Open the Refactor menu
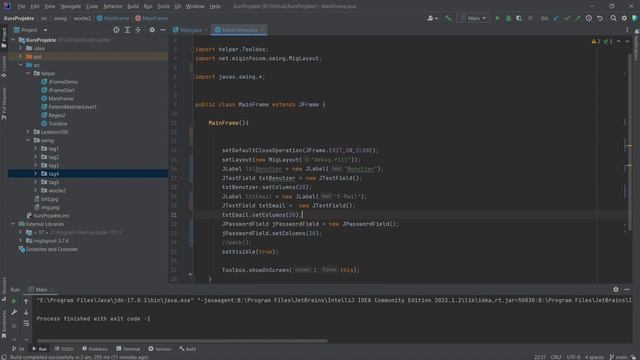640x360 pixels. point(113,6)
